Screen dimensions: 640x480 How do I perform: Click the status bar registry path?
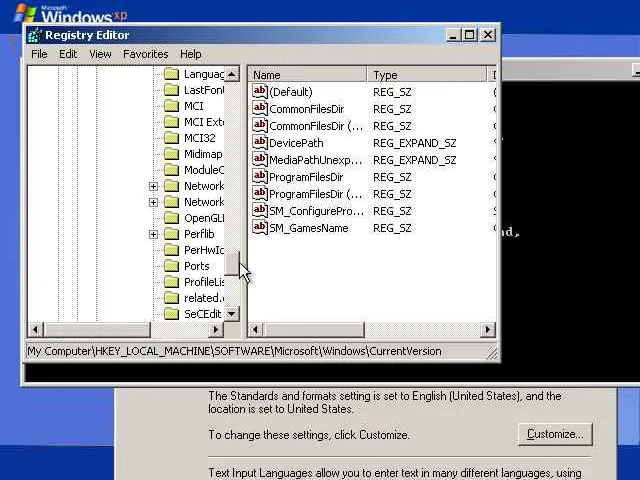(234, 351)
